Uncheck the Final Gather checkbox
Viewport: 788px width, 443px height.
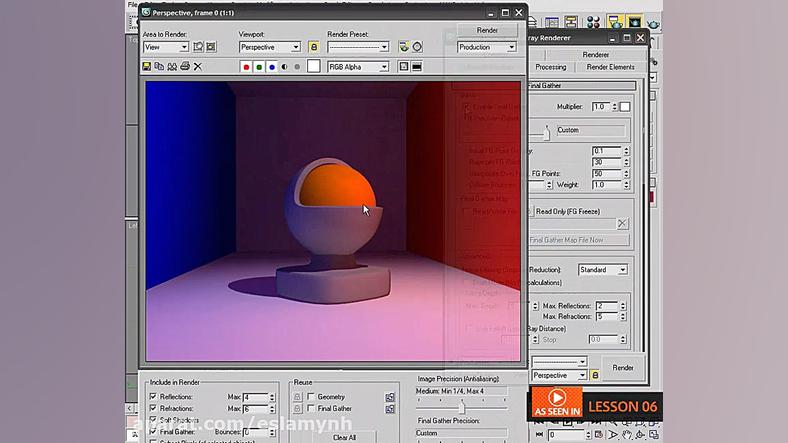click(x=153, y=431)
